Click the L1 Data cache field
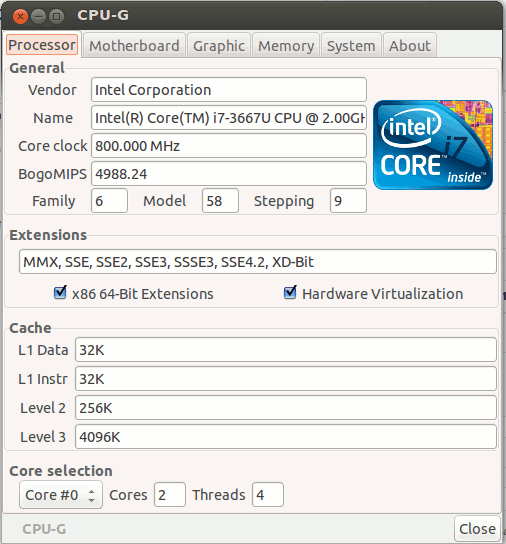 point(286,350)
